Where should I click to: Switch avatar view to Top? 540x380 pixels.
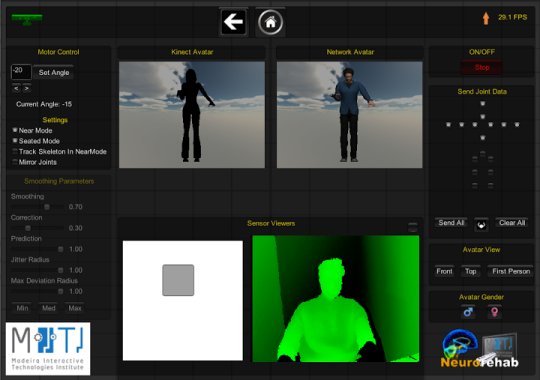[470, 271]
